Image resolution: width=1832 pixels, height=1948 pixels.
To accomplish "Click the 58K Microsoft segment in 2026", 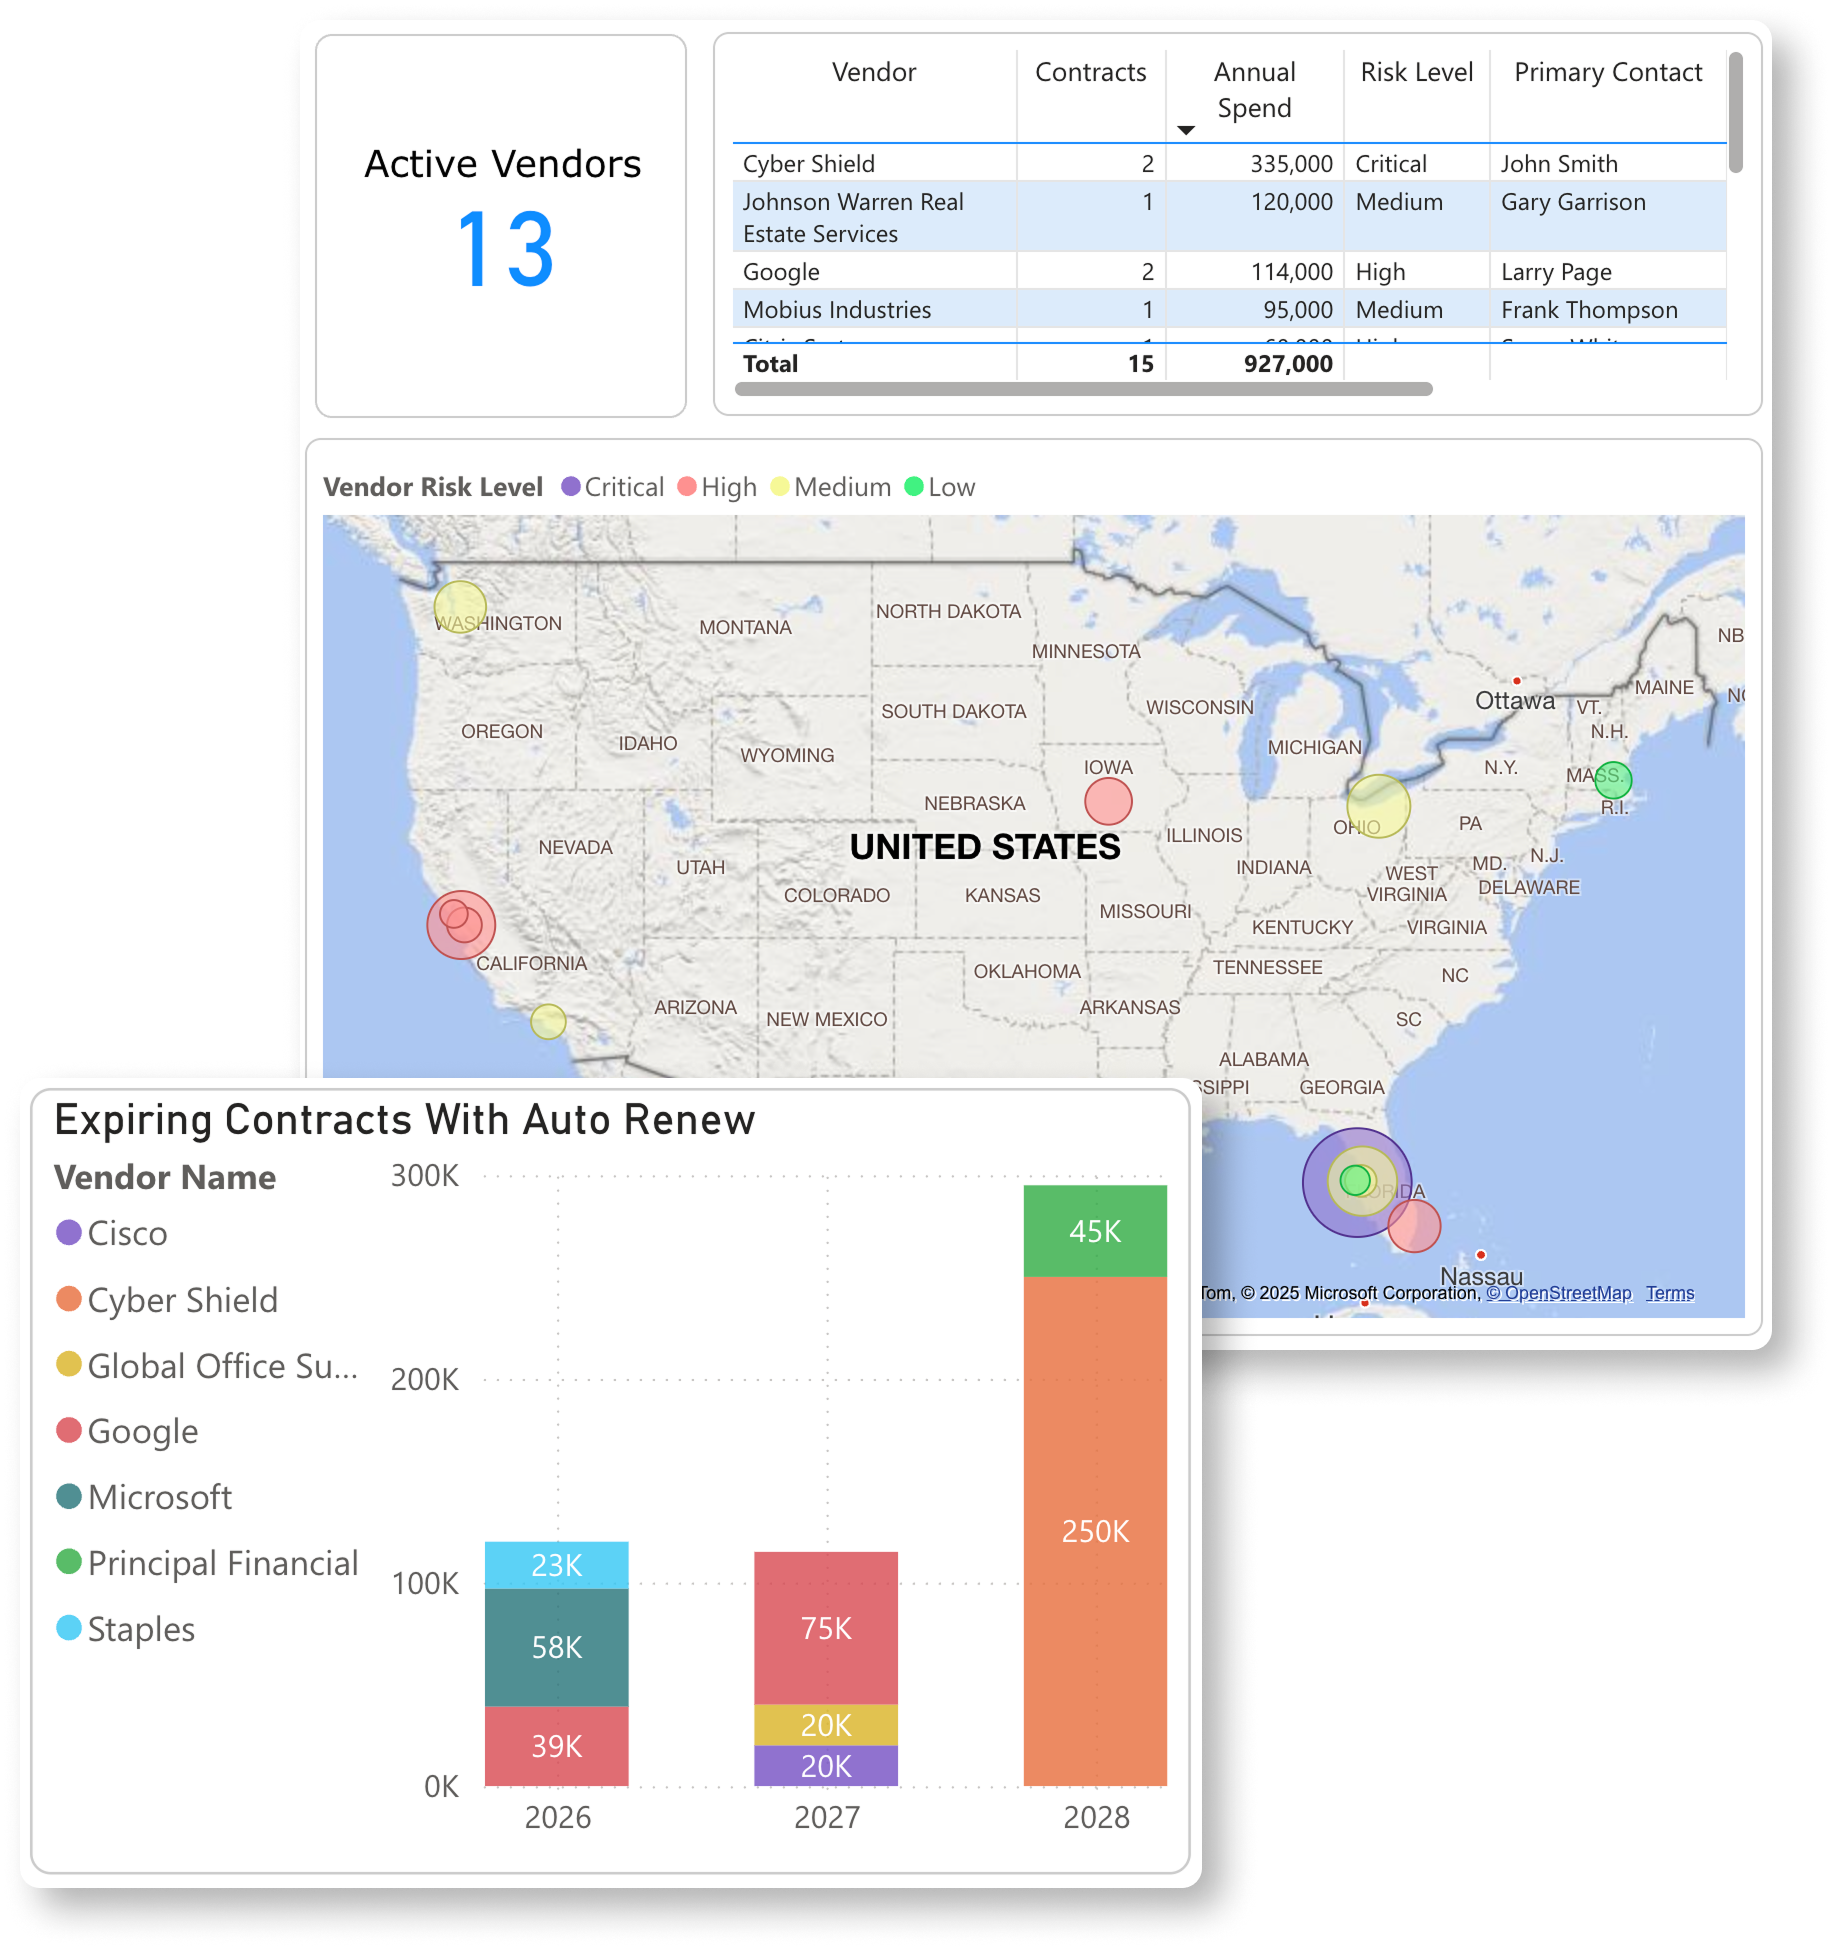I will pos(557,1647).
